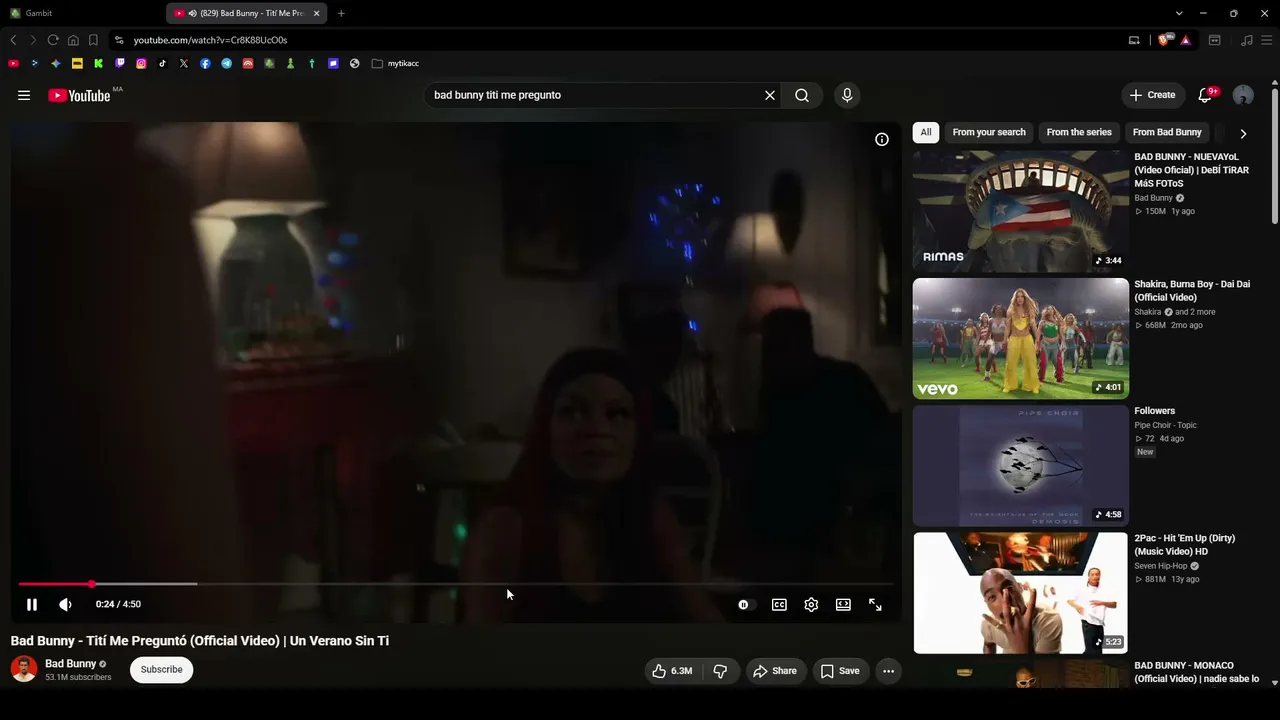Open the browser wallet icon
The height and width of the screenshot is (720, 1280).
1215,40
